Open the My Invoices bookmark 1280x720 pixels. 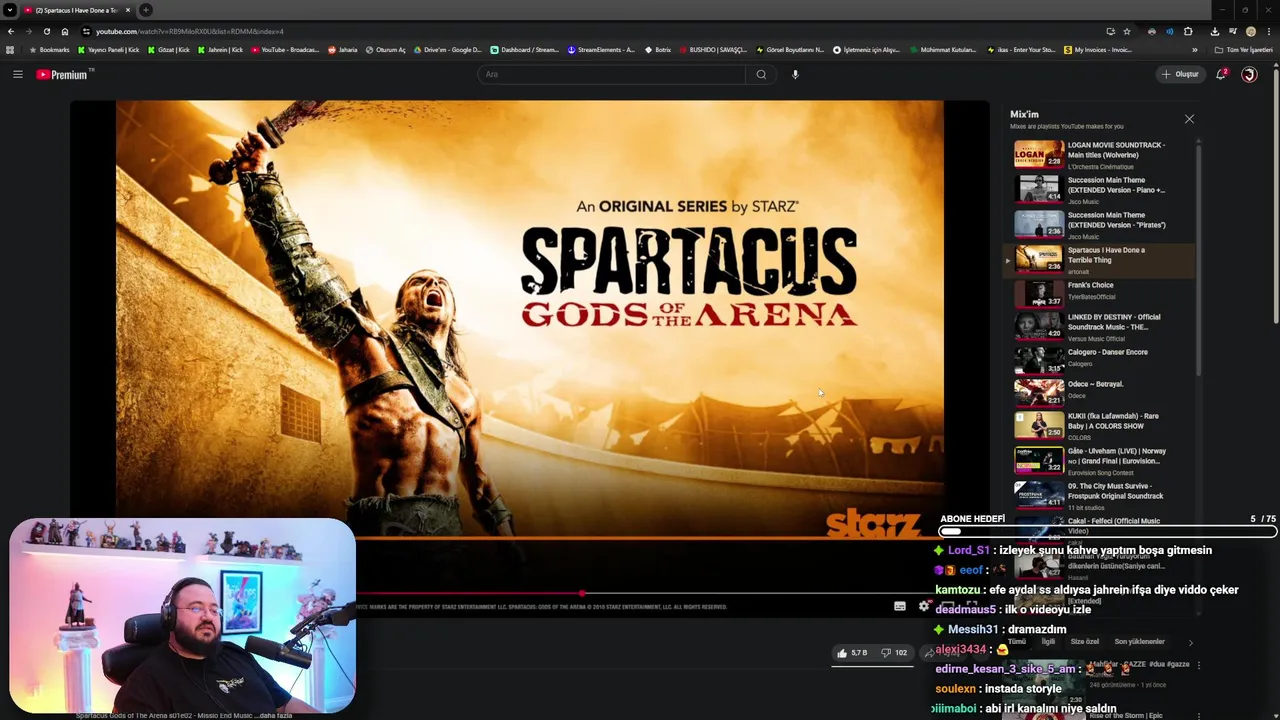pyautogui.click(x=1099, y=49)
